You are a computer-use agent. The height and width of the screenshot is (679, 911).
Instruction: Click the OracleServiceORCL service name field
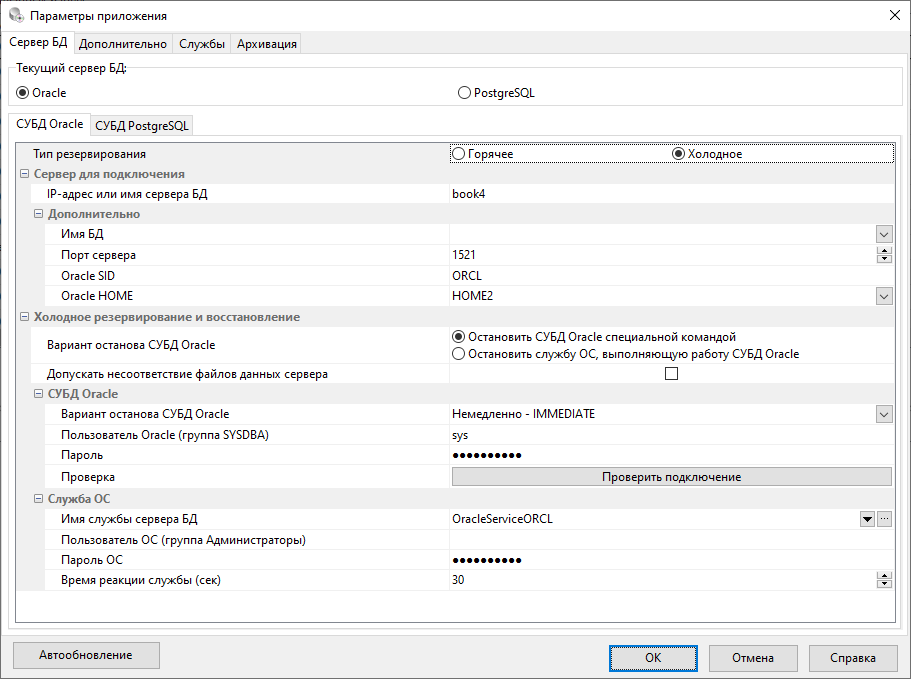(x=654, y=519)
